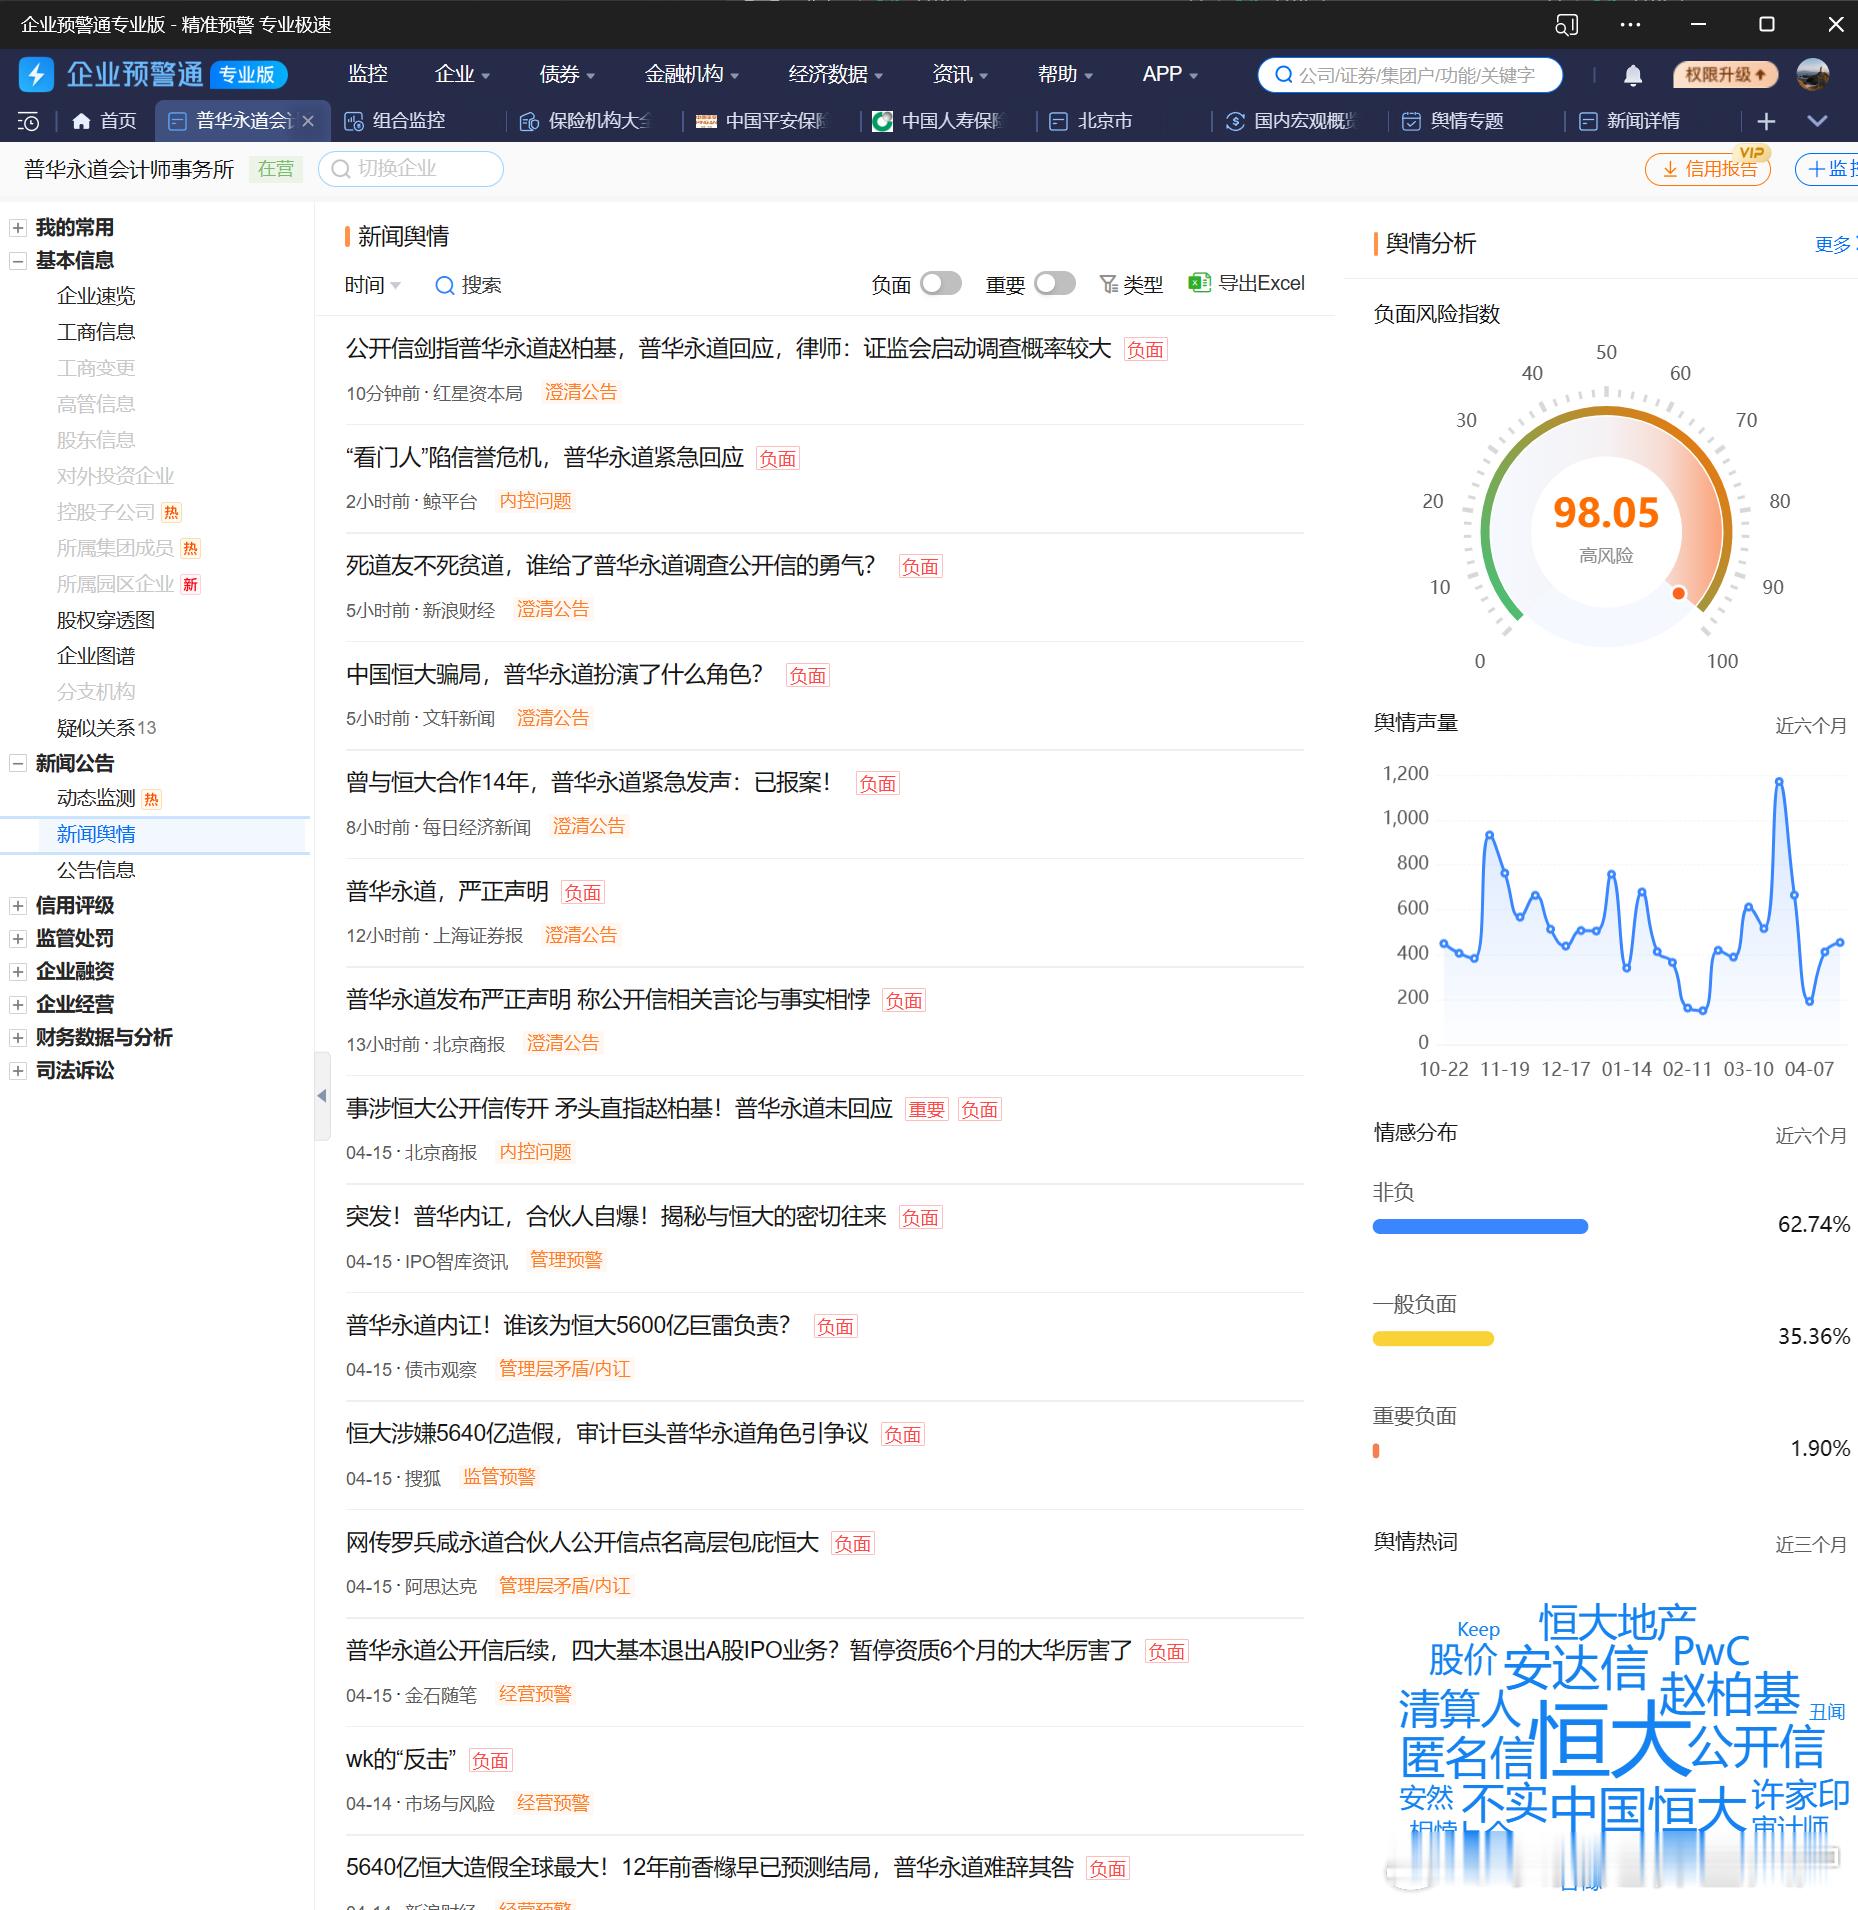This screenshot has height=1910, width=1858.
Task: Click the 新 badge next to 所属园区企业
Action: point(190,585)
